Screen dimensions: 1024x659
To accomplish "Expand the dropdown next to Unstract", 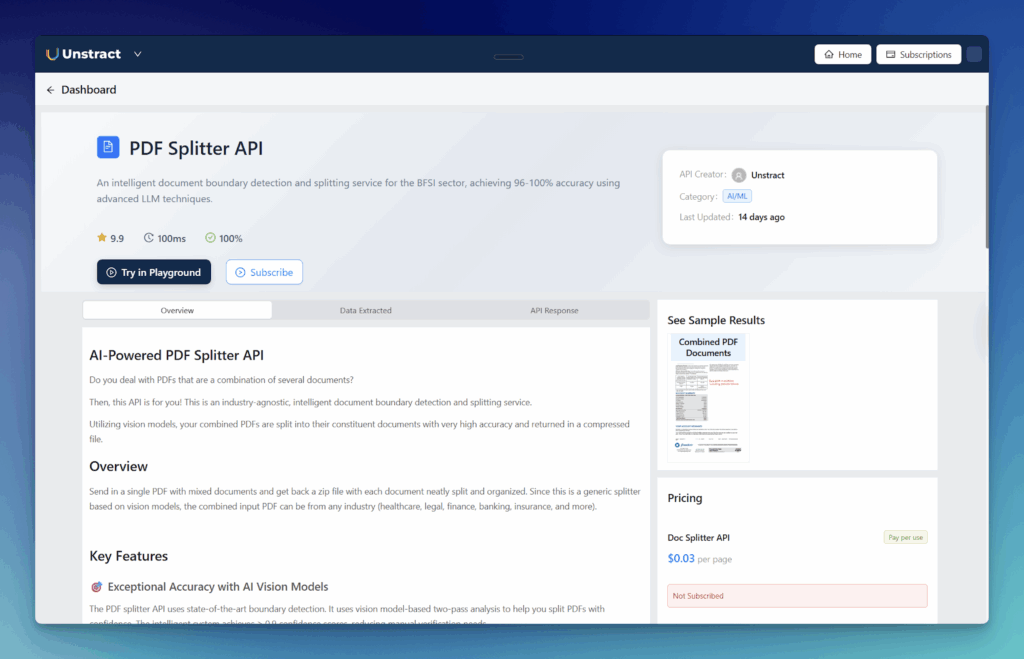I will point(137,54).
